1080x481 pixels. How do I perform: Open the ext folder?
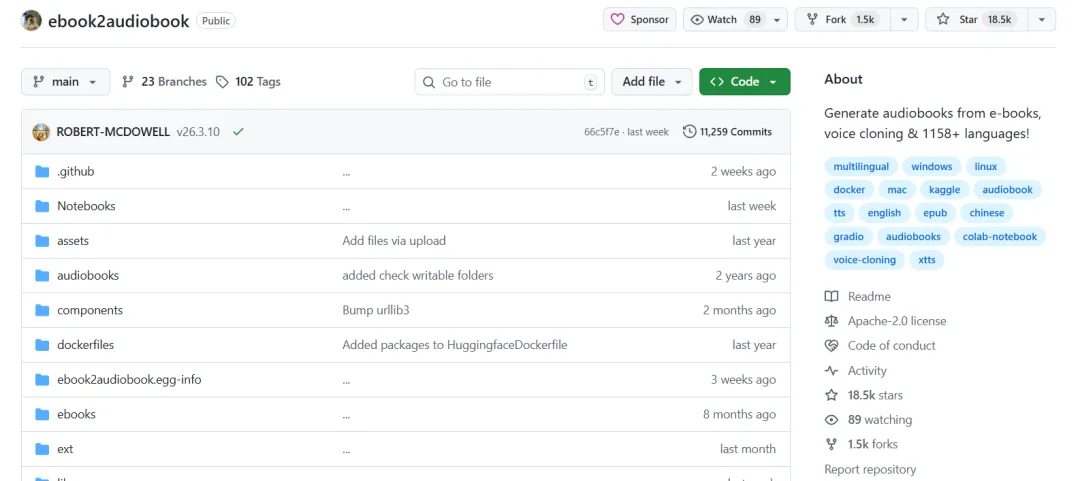click(x=65, y=449)
